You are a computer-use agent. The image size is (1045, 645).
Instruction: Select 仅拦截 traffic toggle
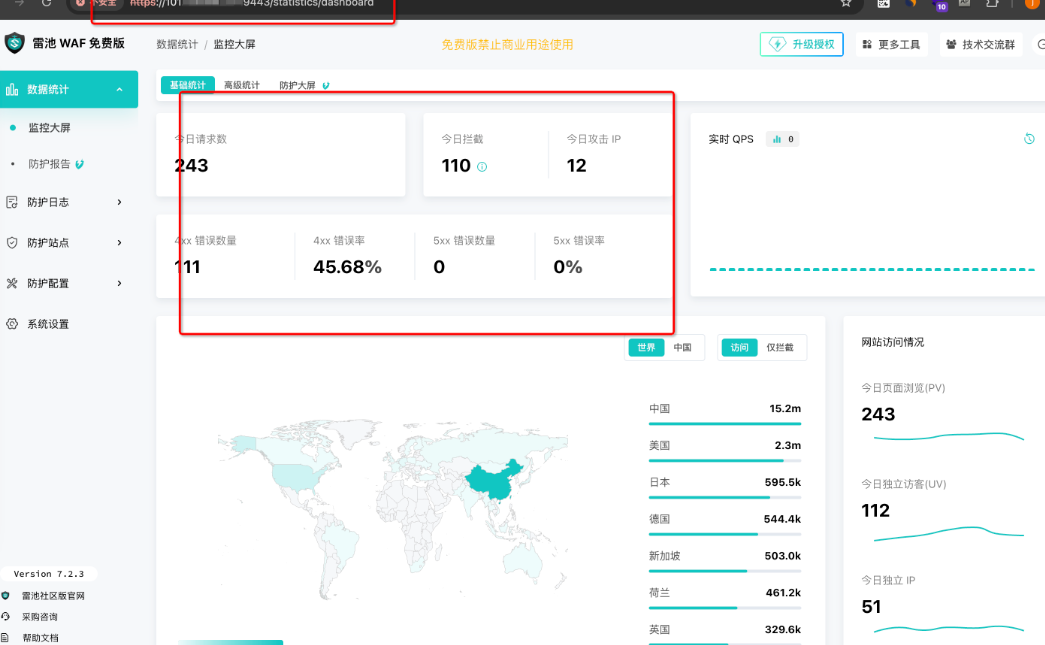[780, 347]
